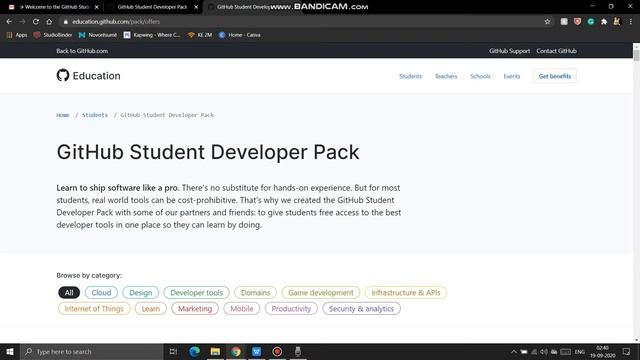Show hidden tray icons chevron
The height and width of the screenshot is (360, 640).
(x=513, y=351)
